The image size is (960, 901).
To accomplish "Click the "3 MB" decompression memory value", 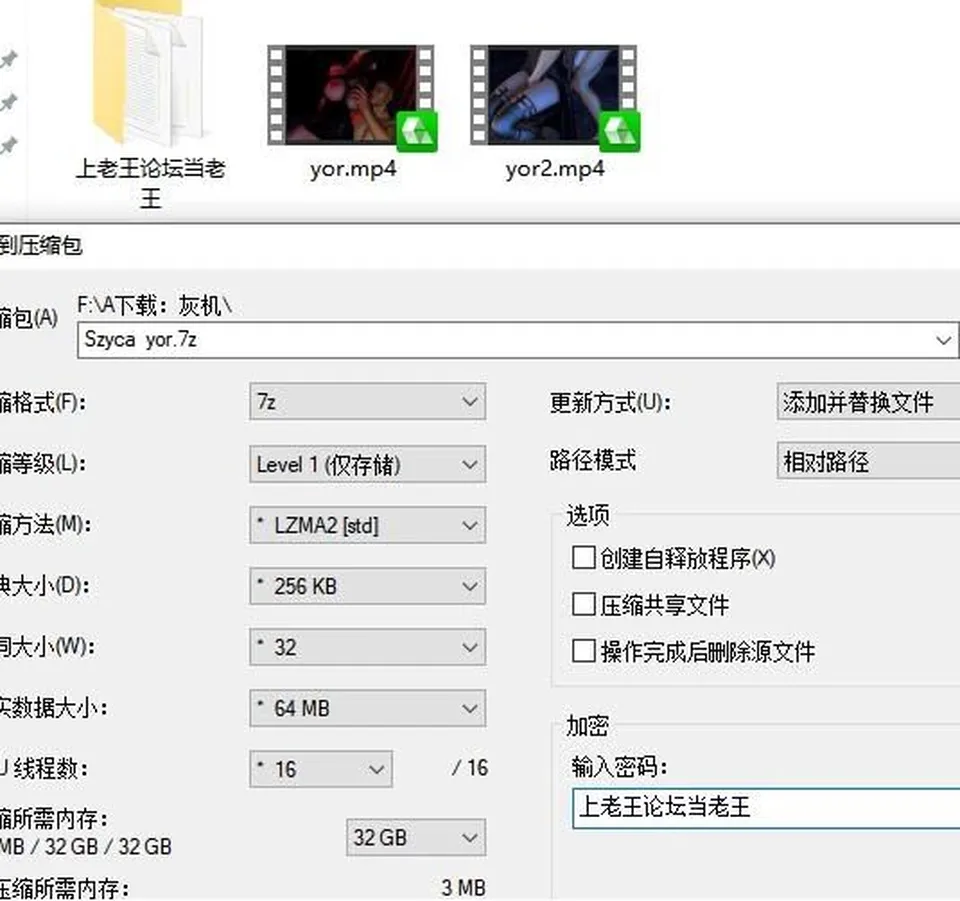I will [463, 888].
